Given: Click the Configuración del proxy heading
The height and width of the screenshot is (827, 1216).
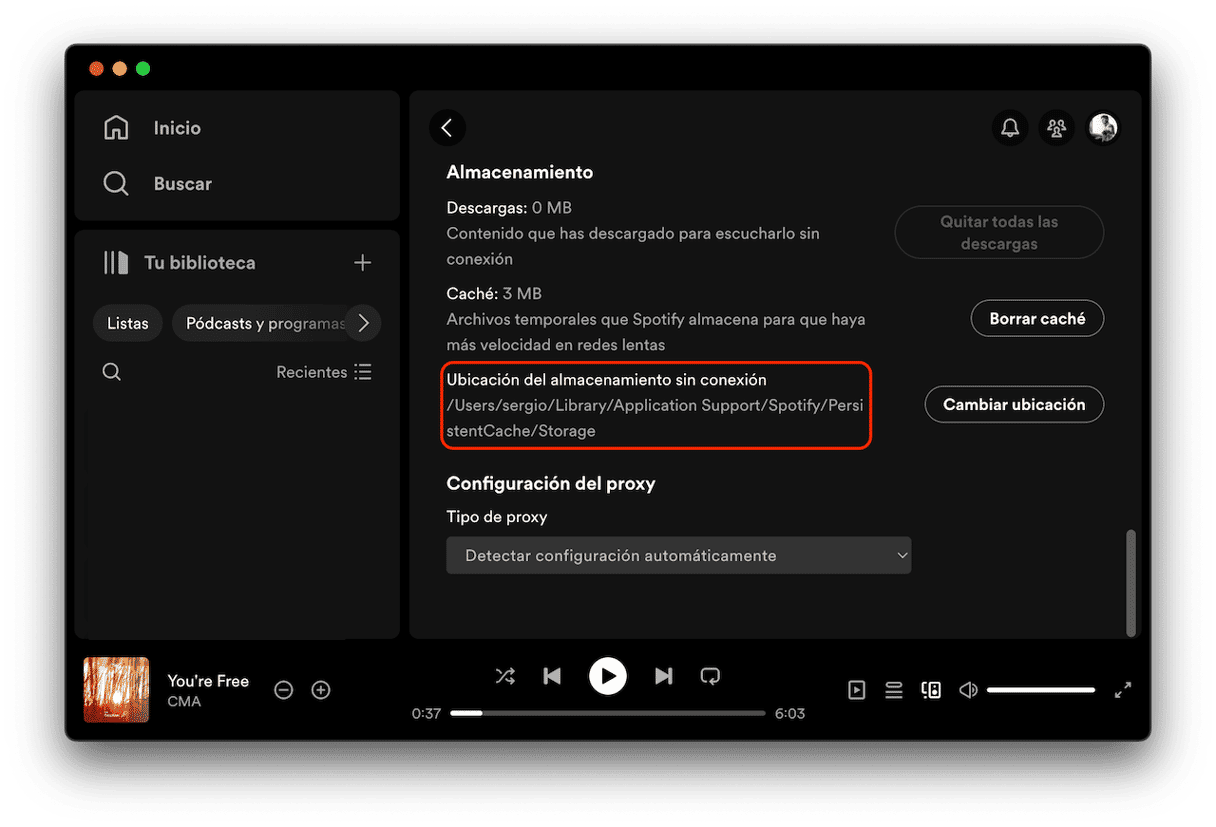Looking at the screenshot, I should point(551,483).
